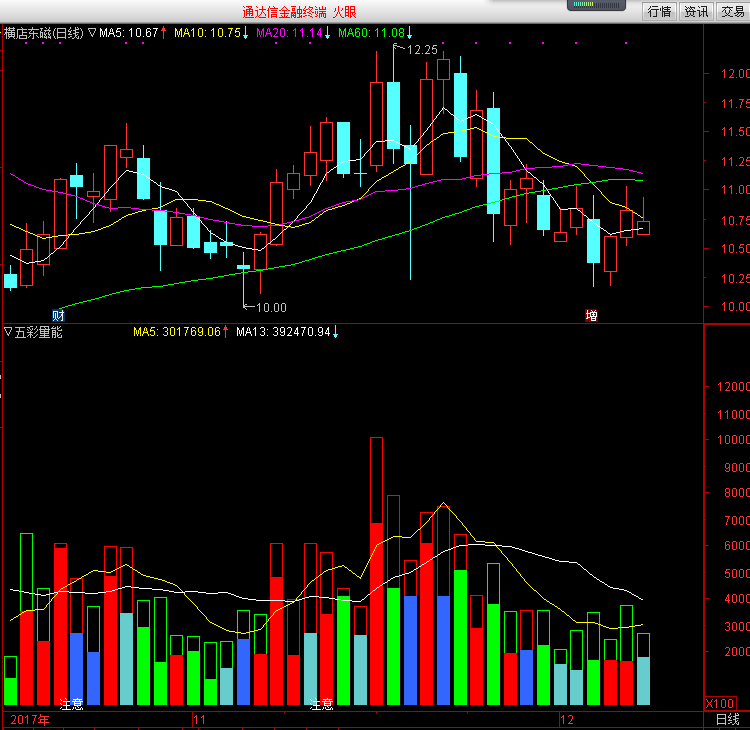
Task: Click the 横店东磁(日线) stock title
Action: pyautogui.click(x=44, y=33)
